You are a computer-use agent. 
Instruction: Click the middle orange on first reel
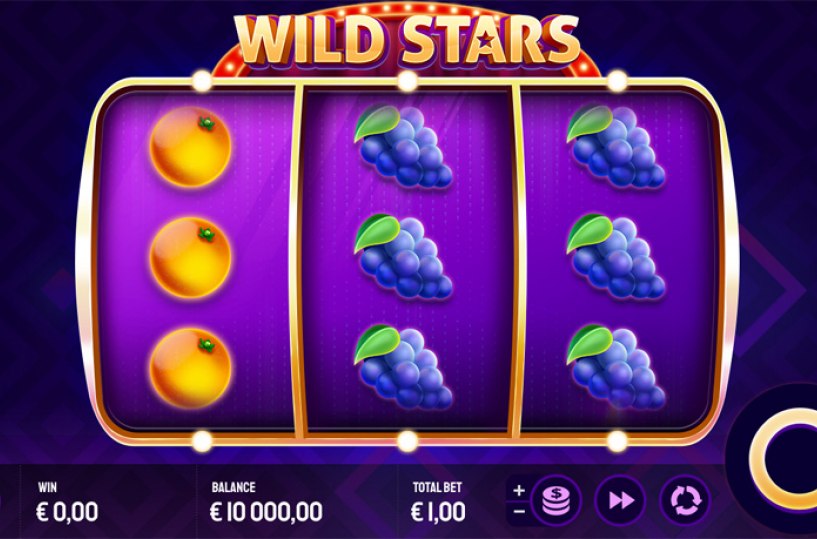pyautogui.click(x=191, y=257)
